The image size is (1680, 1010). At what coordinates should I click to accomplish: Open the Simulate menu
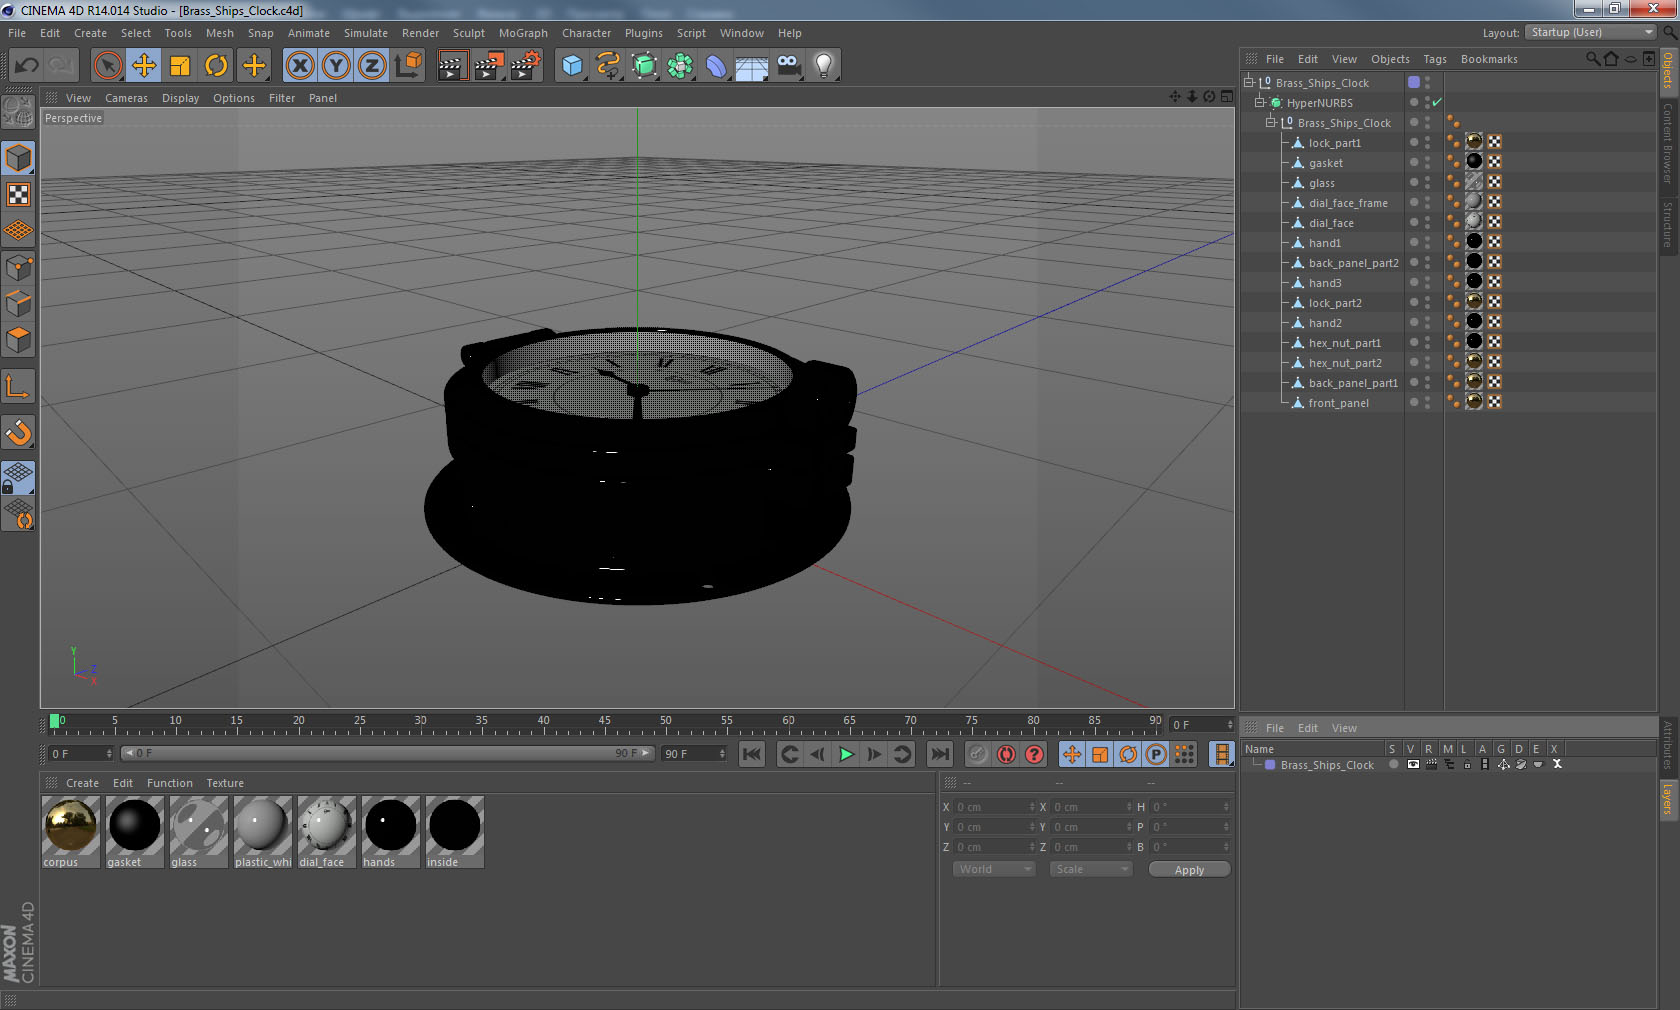365,33
